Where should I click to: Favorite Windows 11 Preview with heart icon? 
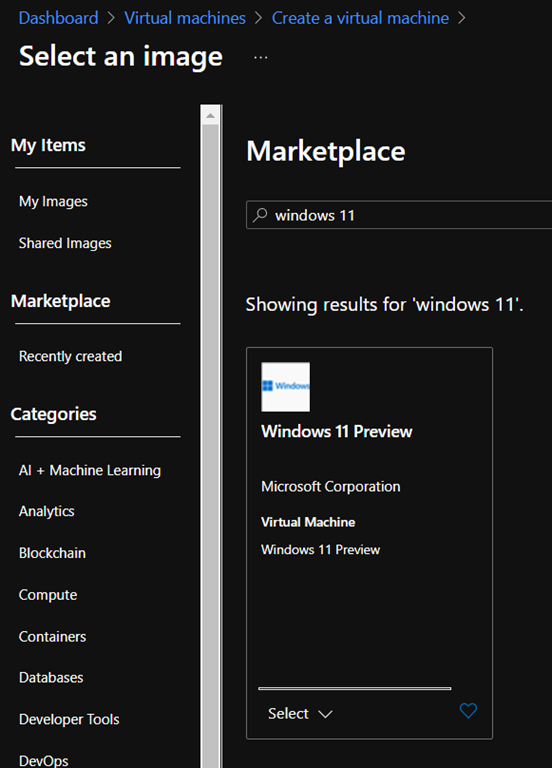pos(468,711)
